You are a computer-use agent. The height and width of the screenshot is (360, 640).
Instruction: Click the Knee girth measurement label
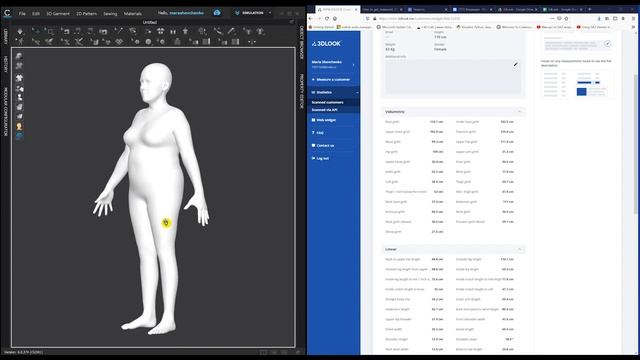coord(463,162)
